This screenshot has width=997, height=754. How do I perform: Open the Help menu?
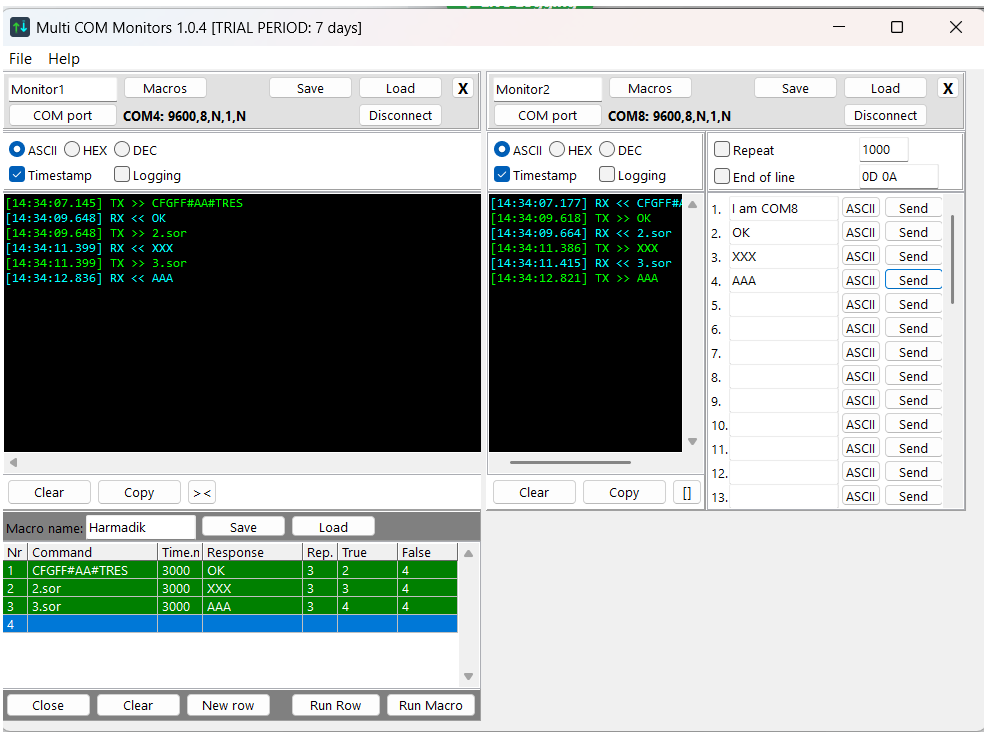[x=64, y=59]
